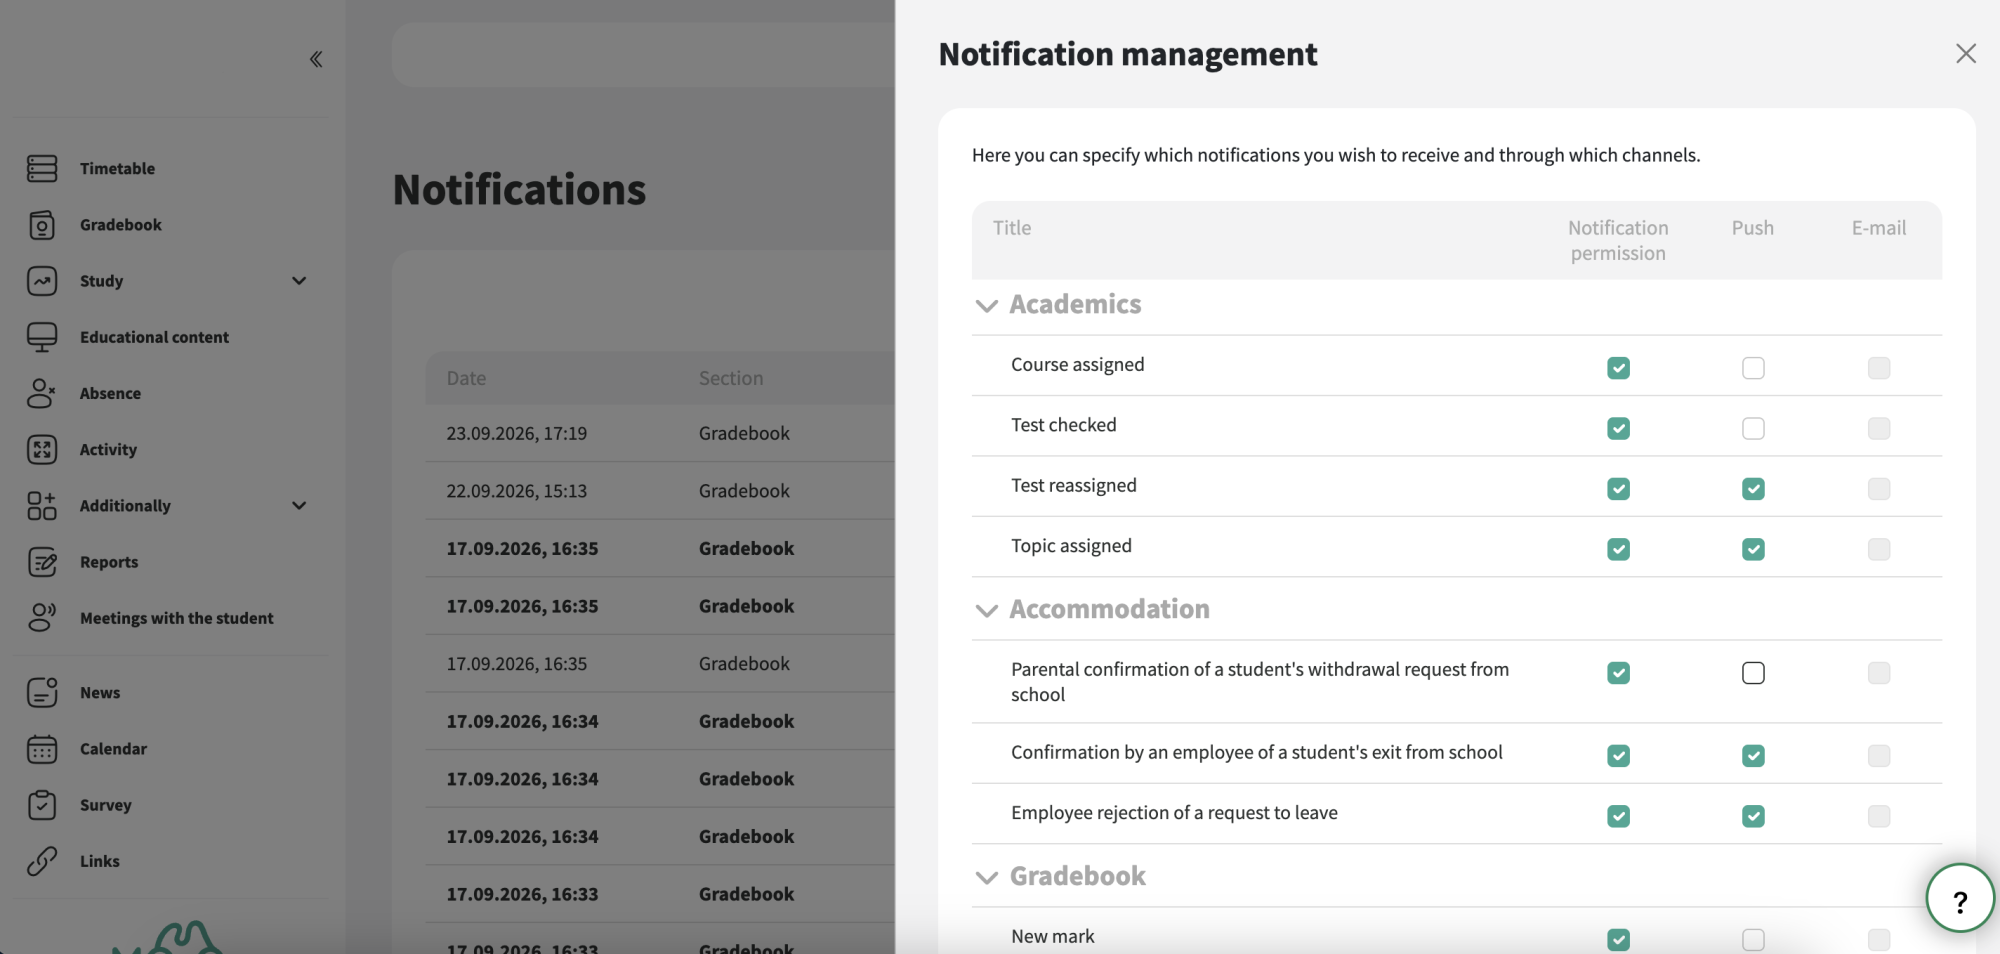Click the Additionally grid icon

point(42,506)
